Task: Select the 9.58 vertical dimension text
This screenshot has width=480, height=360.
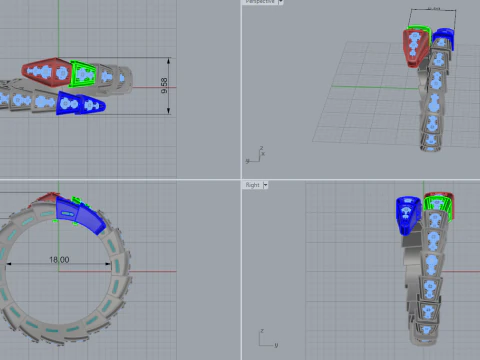Action: [164, 85]
